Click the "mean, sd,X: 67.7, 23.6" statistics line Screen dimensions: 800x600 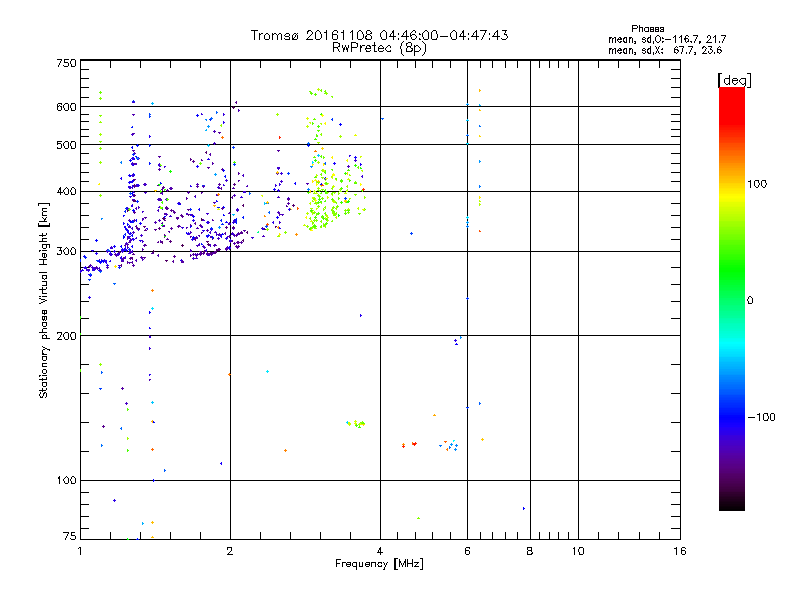[x=665, y=50]
